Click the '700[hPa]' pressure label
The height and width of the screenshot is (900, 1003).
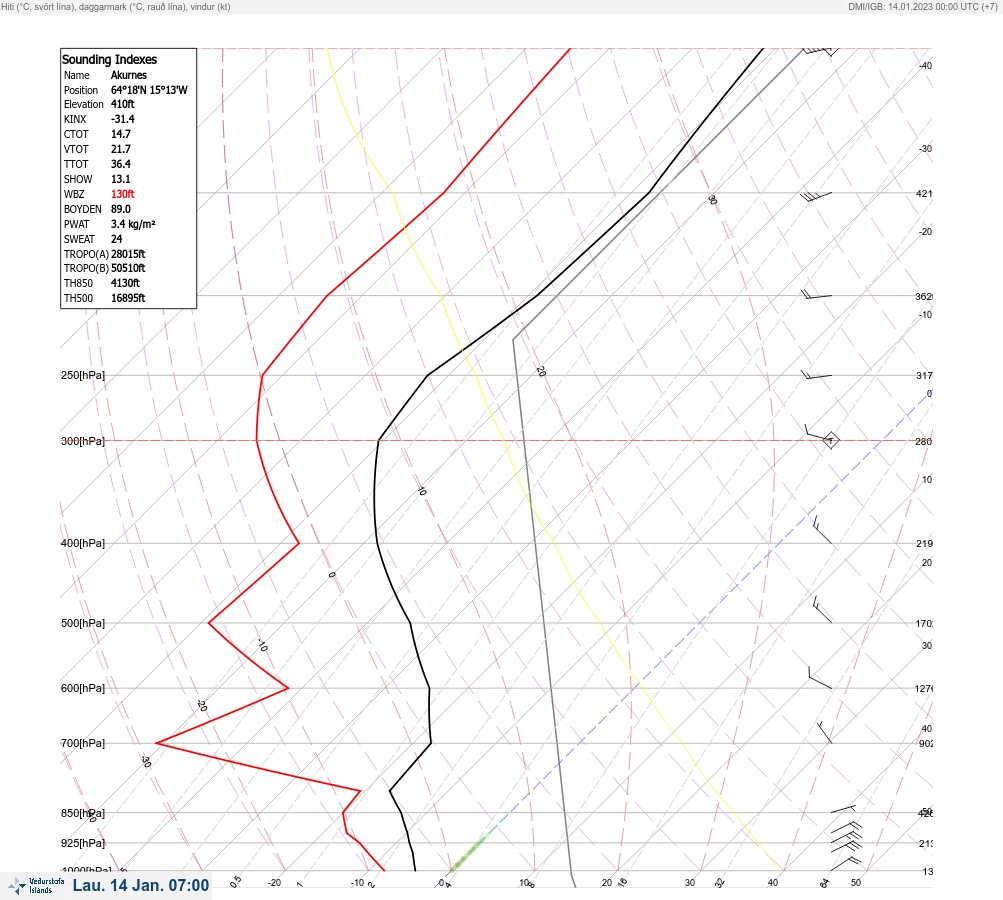pyautogui.click(x=83, y=743)
